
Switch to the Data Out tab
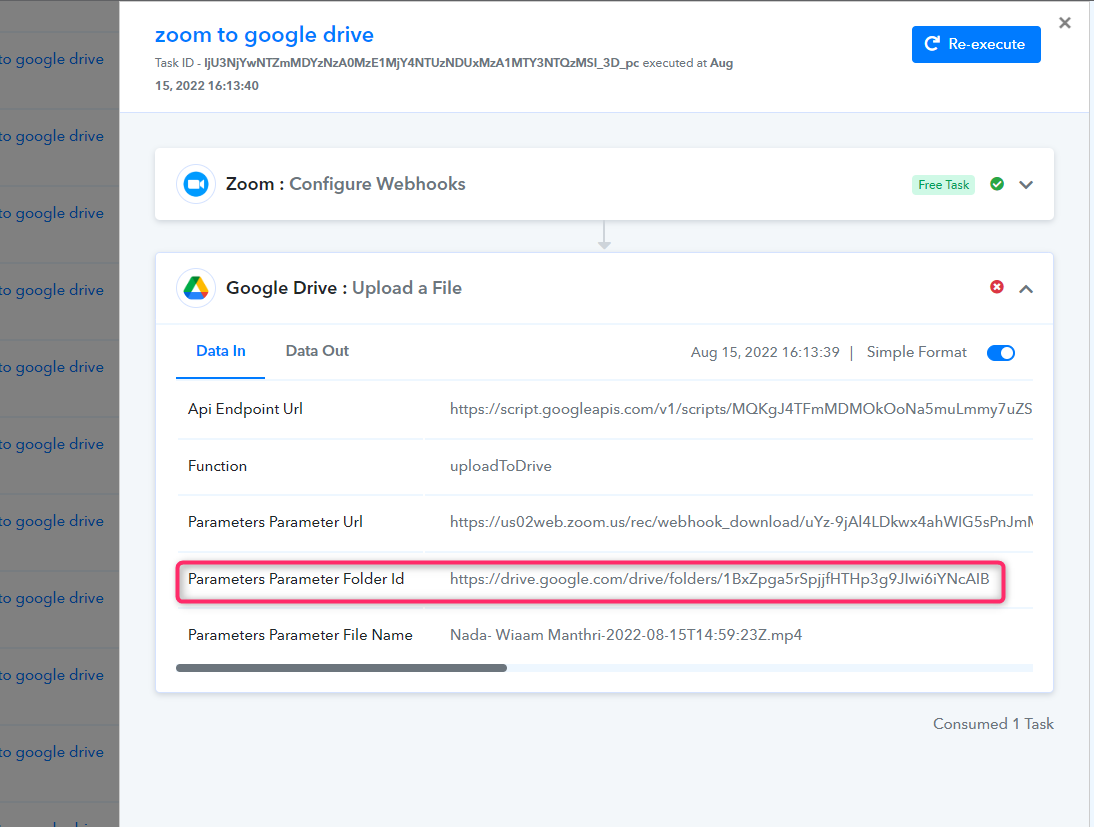pyautogui.click(x=317, y=351)
